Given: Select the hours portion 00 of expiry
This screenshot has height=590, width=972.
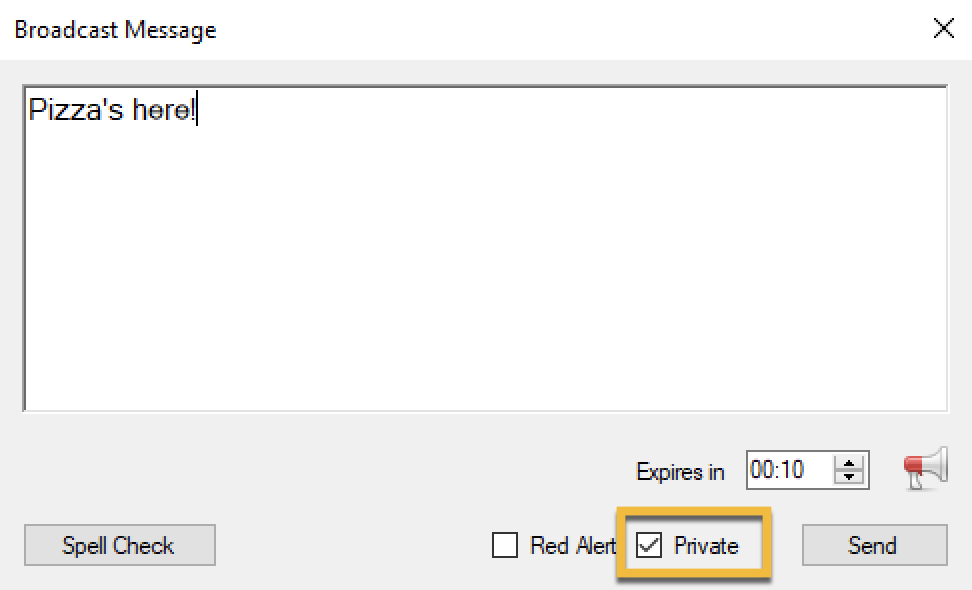Looking at the screenshot, I should pos(760,470).
